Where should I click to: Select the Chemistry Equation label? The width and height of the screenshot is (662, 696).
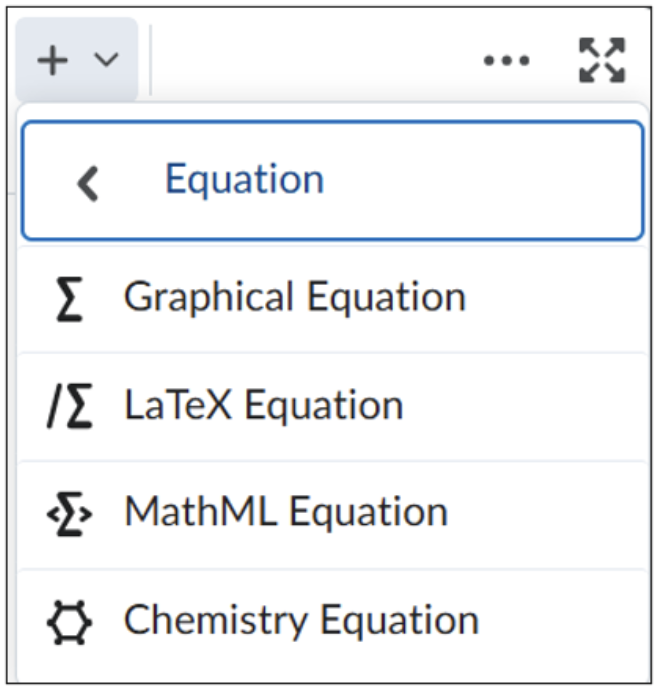302,621
